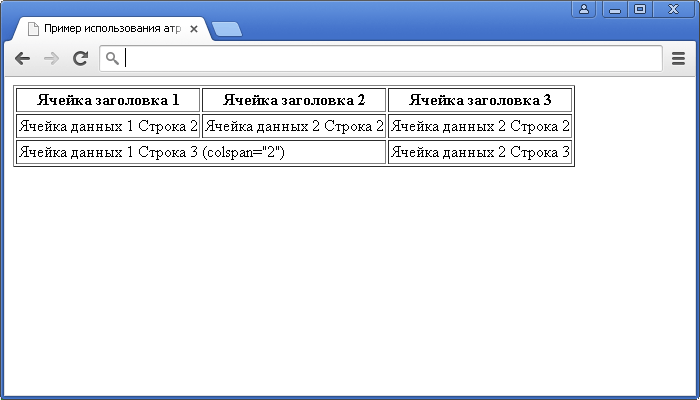
Task: Minimize the browser window
Action: pyautogui.click(x=614, y=9)
